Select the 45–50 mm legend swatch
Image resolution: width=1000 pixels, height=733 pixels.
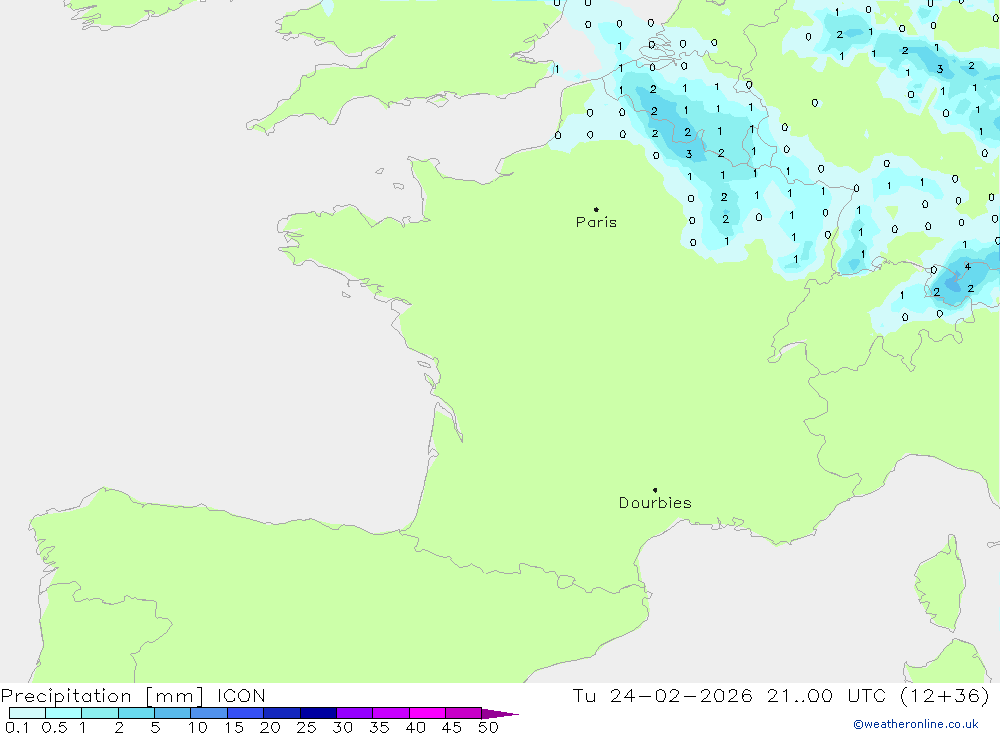(x=463, y=713)
